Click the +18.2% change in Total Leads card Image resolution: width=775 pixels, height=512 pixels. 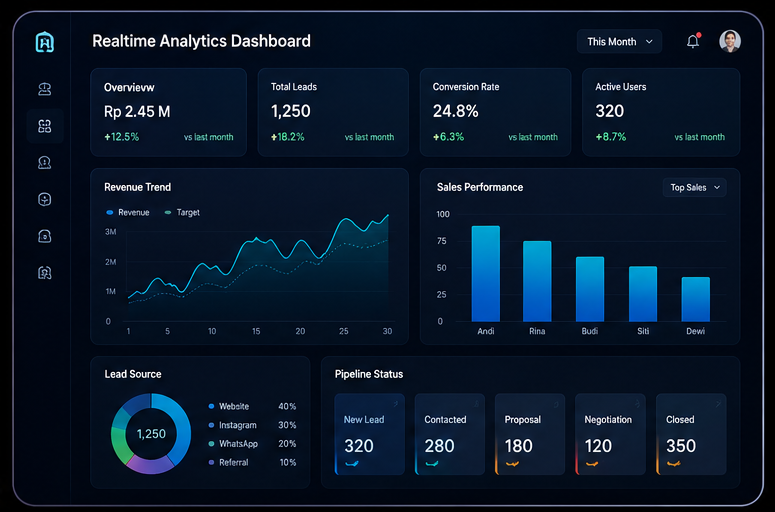pyautogui.click(x=288, y=137)
